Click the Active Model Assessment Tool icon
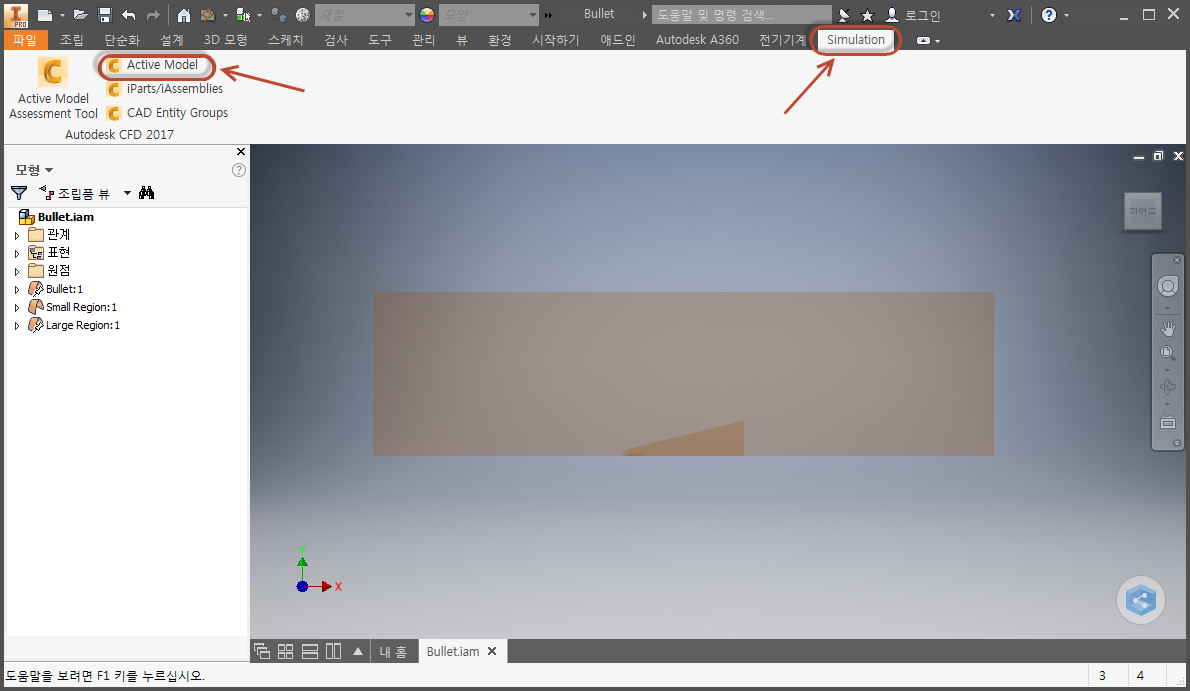1190x691 pixels. point(52,72)
